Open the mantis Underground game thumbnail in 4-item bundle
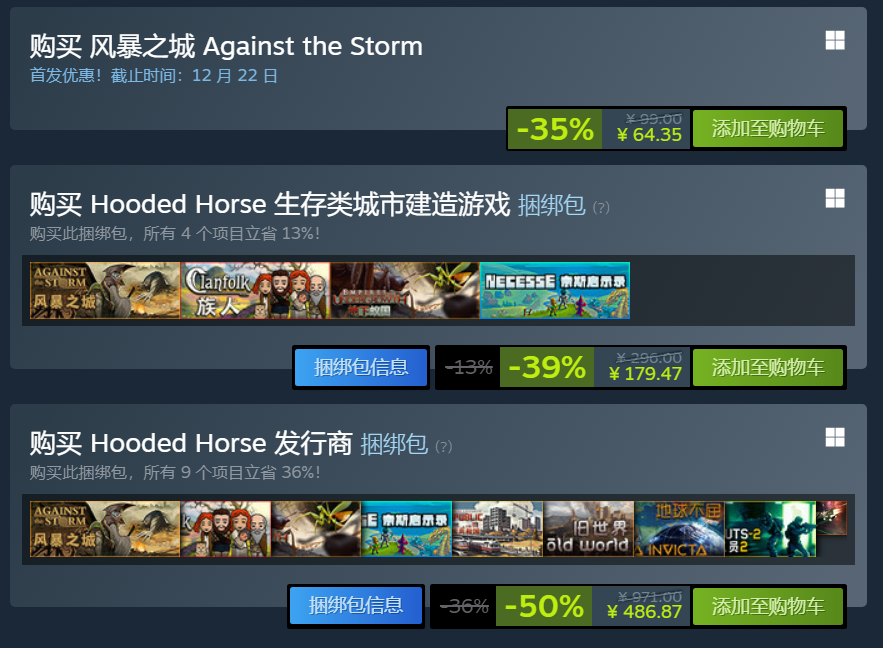 click(405, 291)
